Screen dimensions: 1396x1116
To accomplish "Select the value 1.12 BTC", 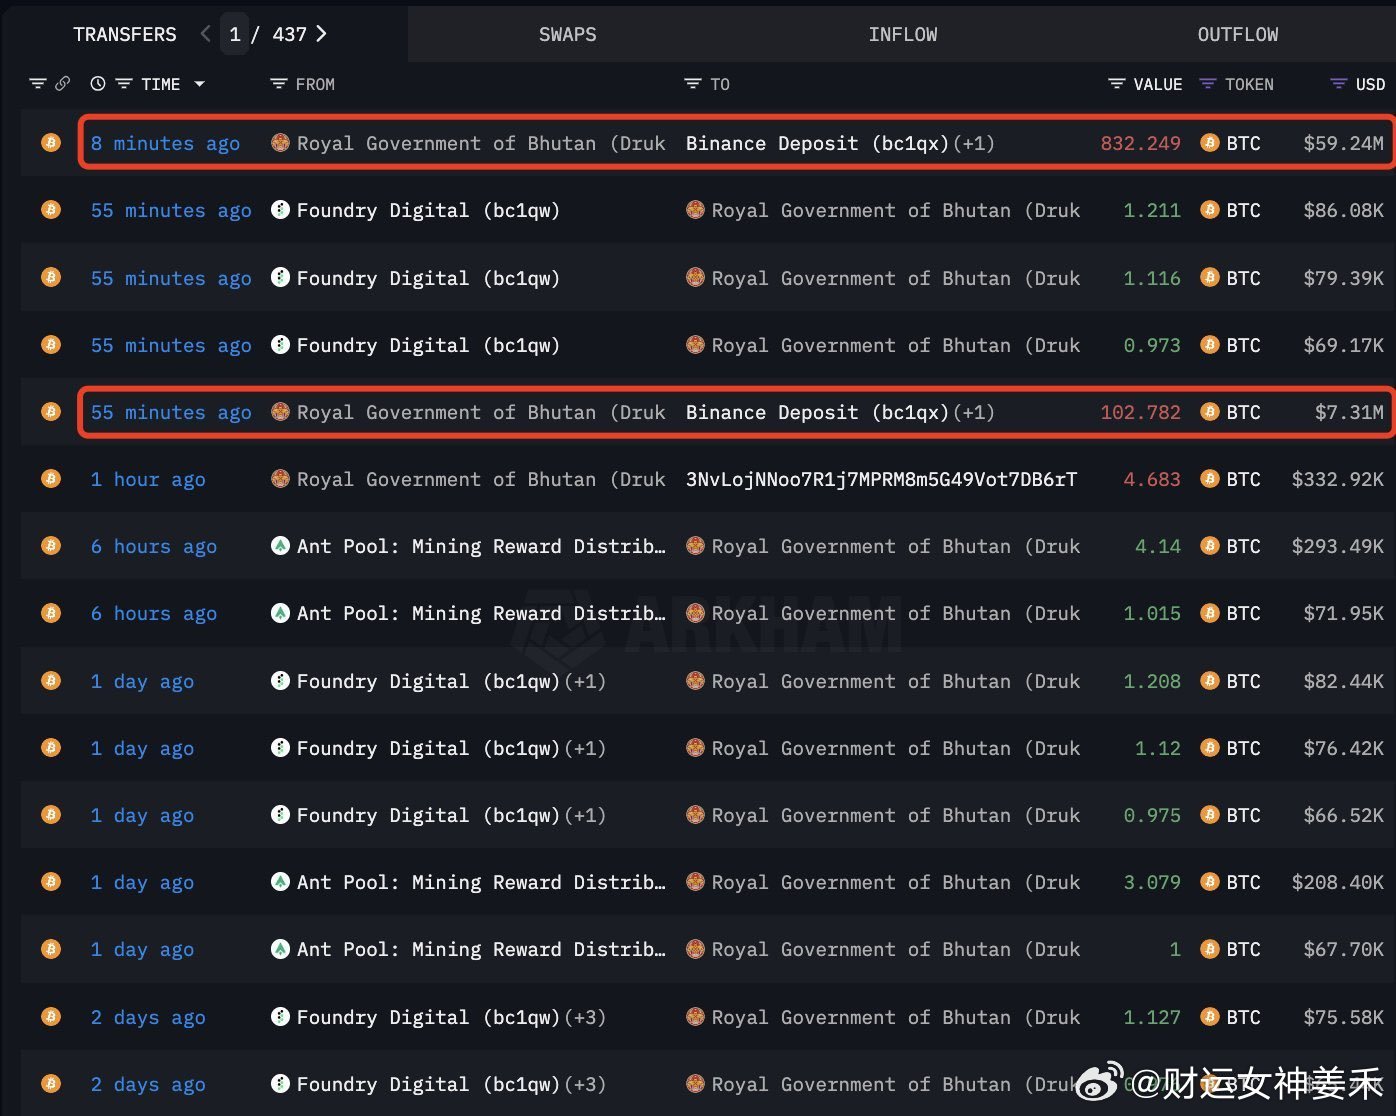I will (x=1158, y=748).
